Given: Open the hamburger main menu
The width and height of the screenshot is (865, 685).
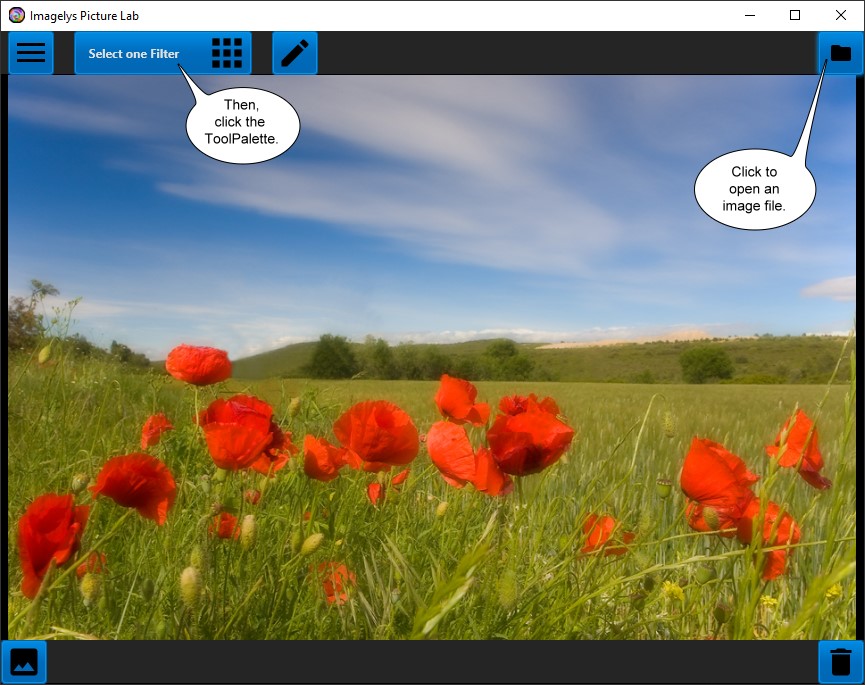Looking at the screenshot, I should [31, 53].
